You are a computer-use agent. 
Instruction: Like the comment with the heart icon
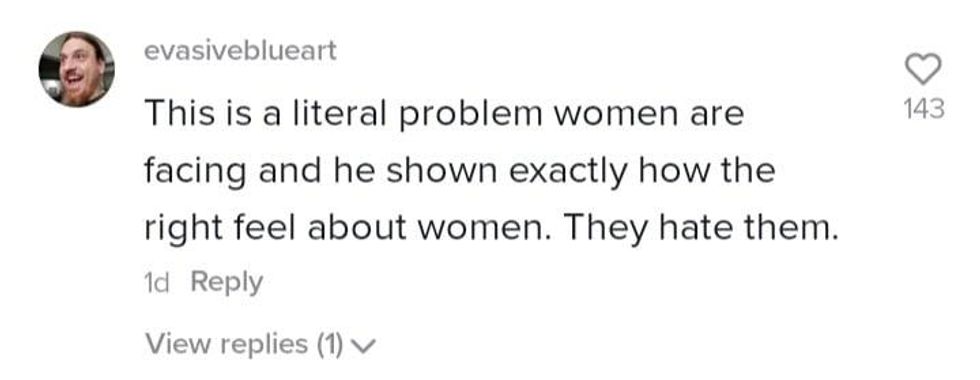[x=923, y=69]
